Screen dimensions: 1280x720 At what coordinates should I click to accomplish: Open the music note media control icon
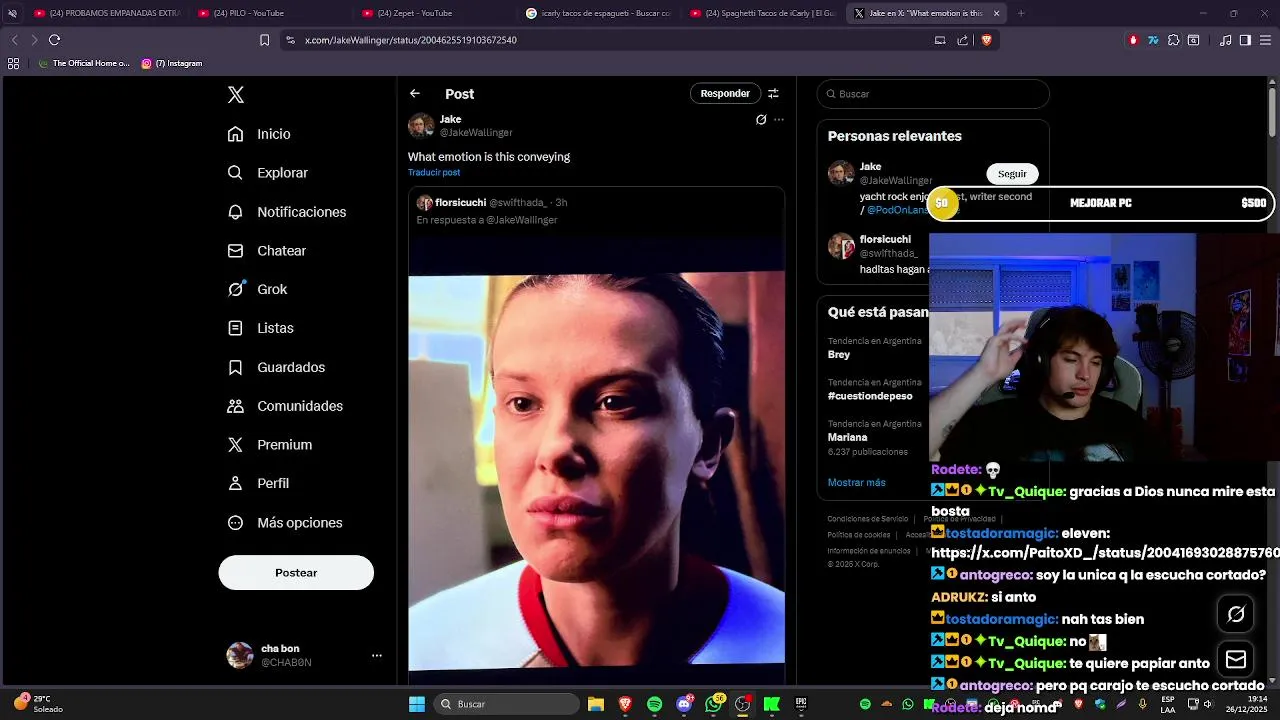pyautogui.click(x=1226, y=40)
